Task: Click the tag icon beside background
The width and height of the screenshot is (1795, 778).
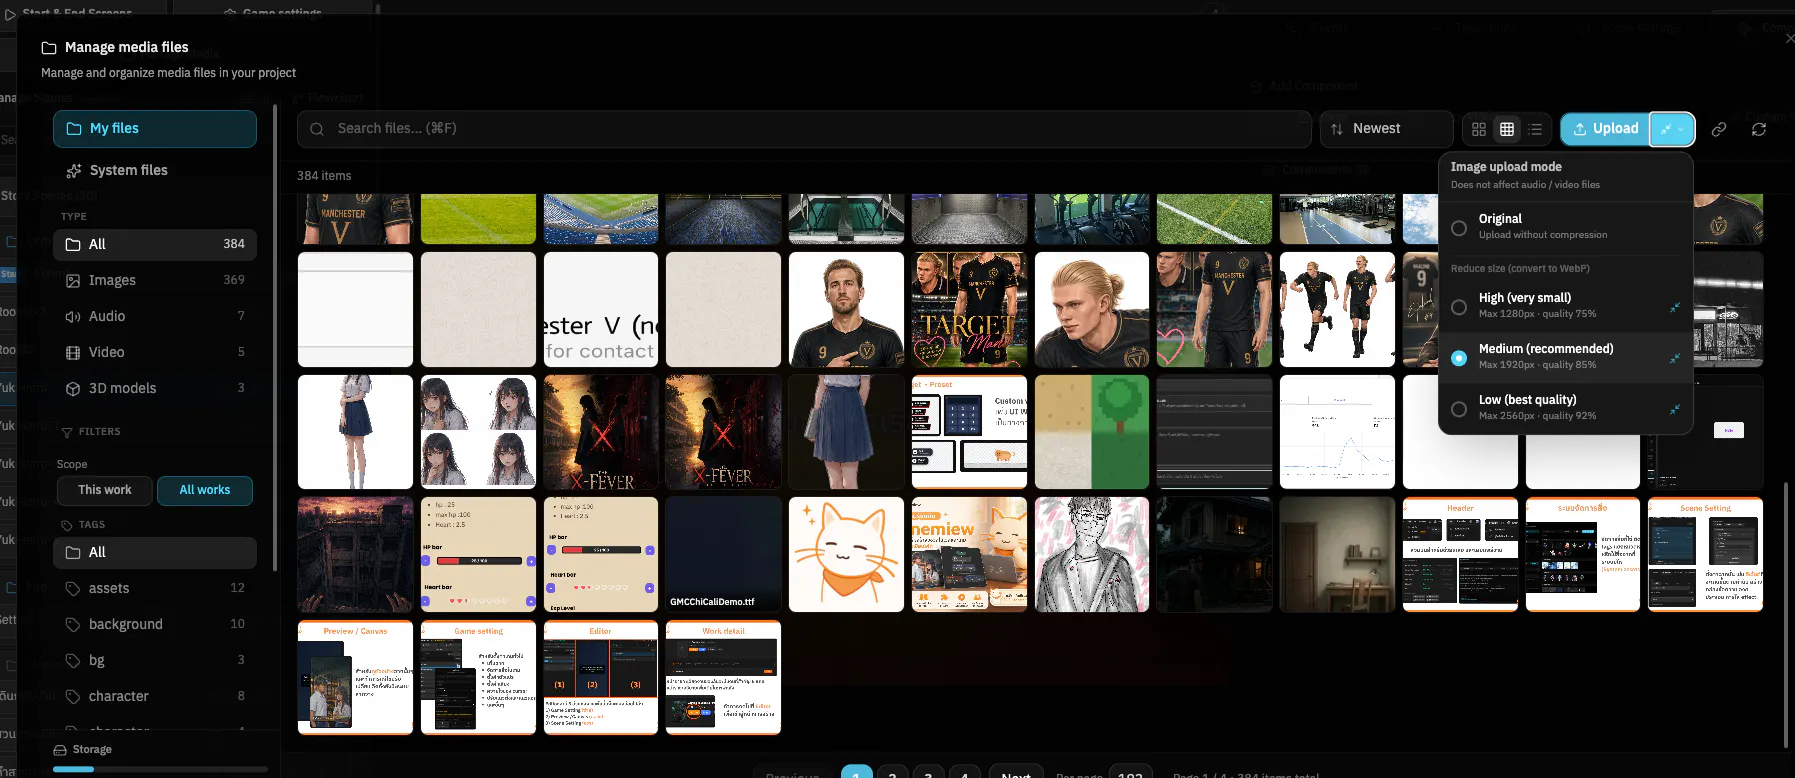Action: [x=73, y=625]
